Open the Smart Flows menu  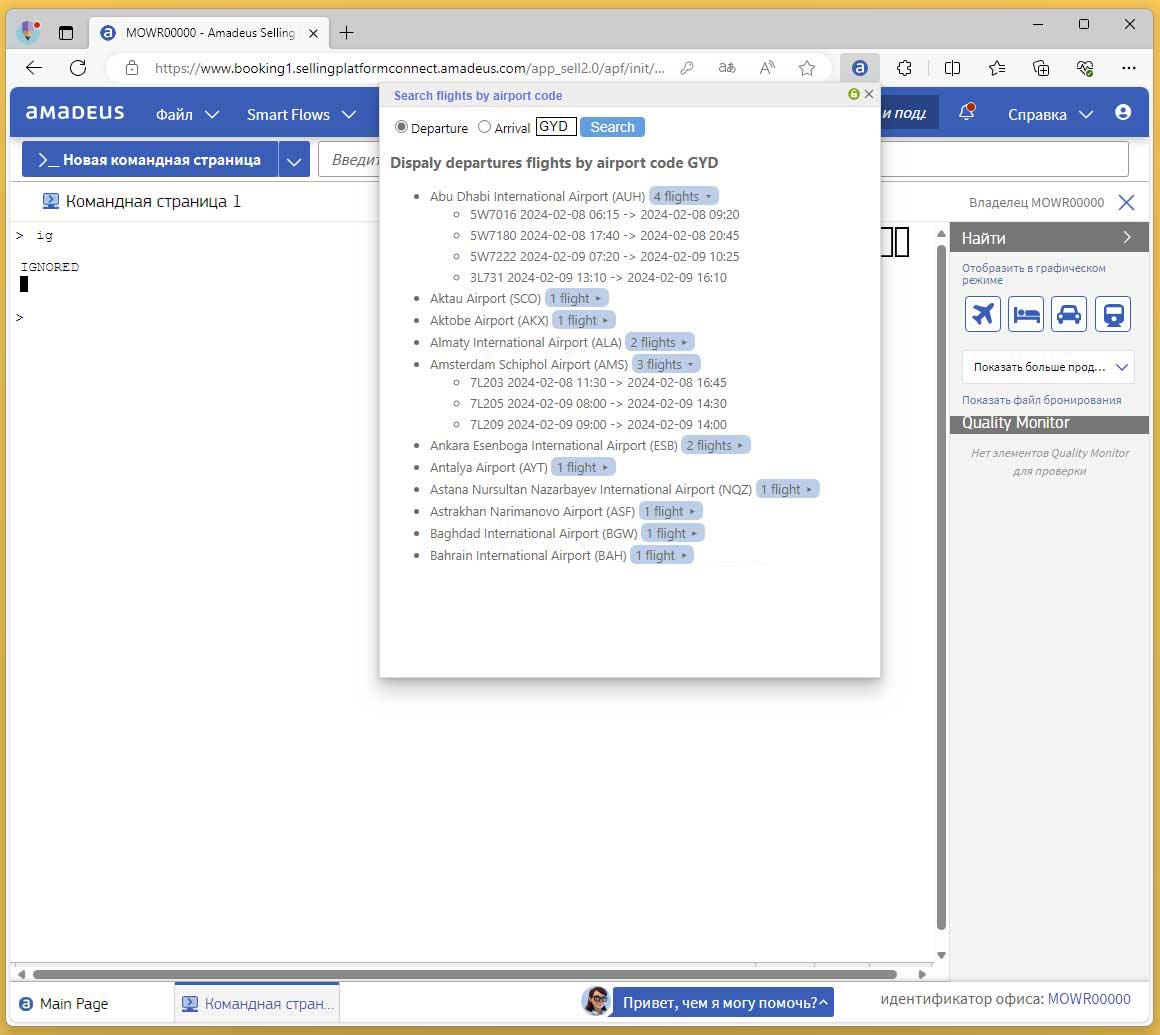(301, 115)
